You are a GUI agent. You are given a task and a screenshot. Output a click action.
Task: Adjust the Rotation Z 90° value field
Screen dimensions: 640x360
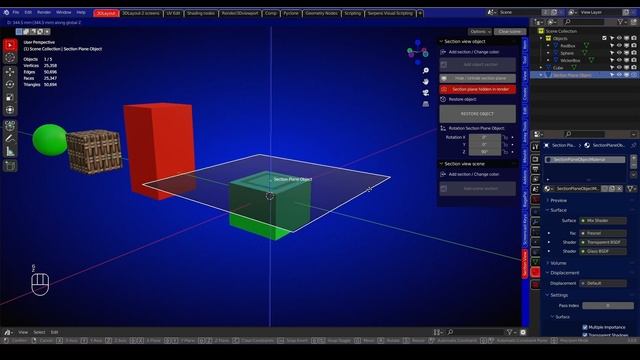484,152
